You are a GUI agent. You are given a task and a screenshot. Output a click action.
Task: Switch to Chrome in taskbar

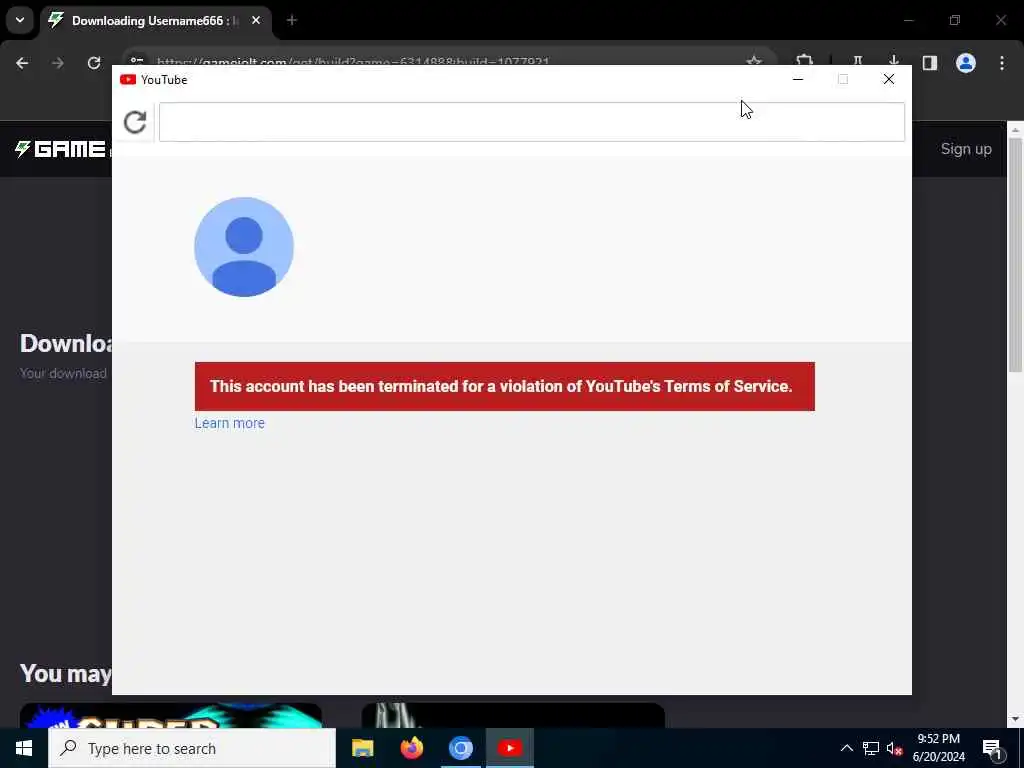tap(460, 748)
